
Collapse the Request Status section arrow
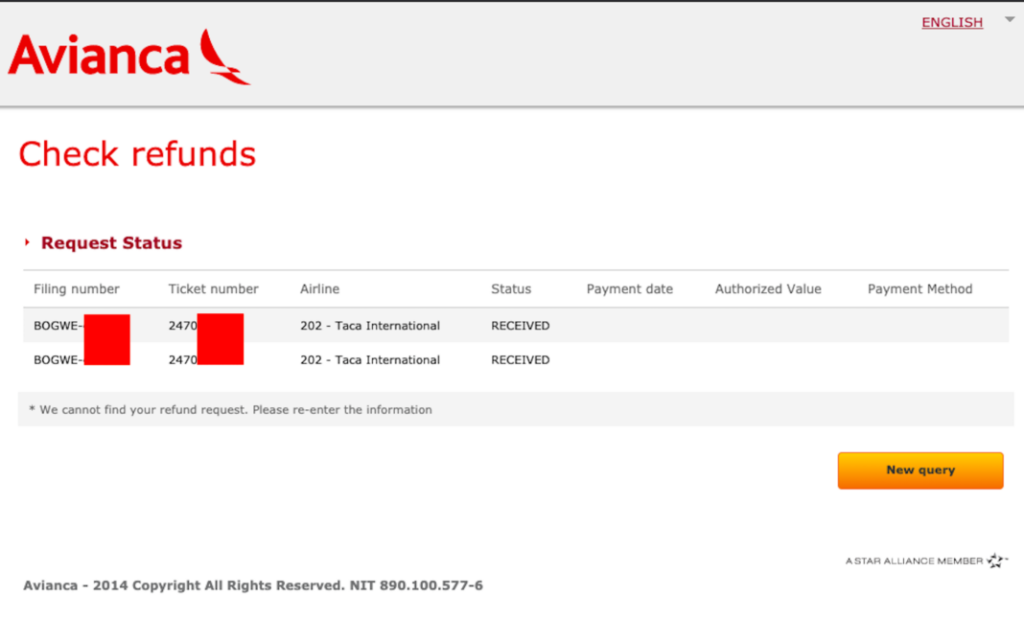pyautogui.click(x=27, y=242)
